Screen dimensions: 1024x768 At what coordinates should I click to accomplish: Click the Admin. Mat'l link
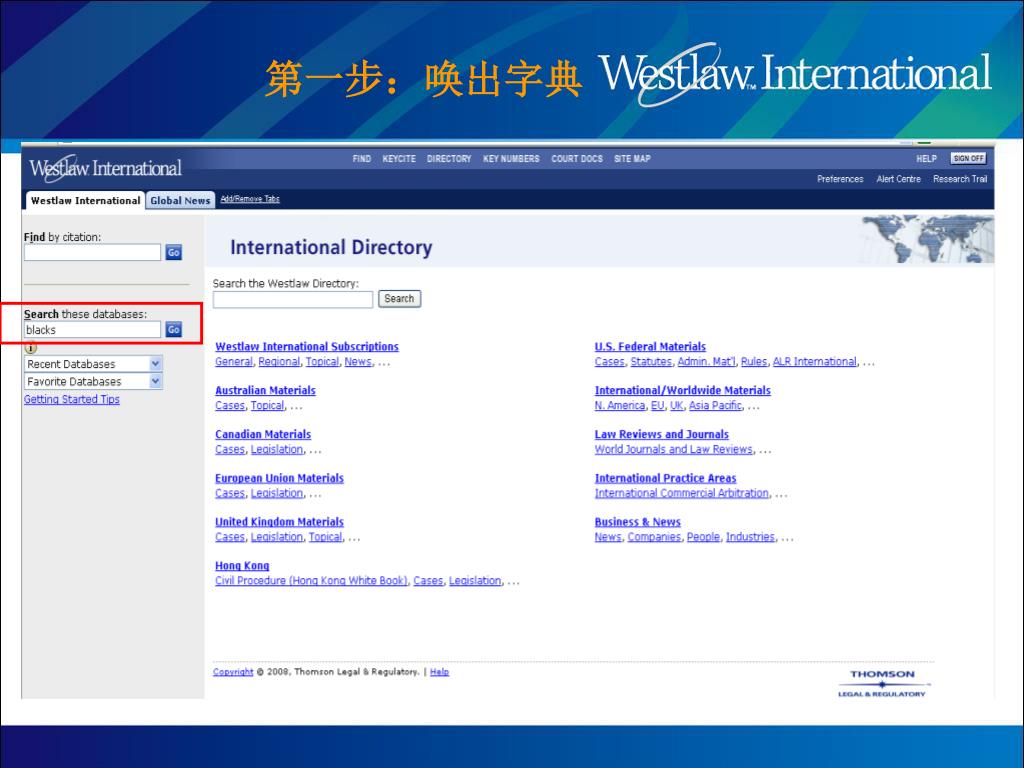706,362
